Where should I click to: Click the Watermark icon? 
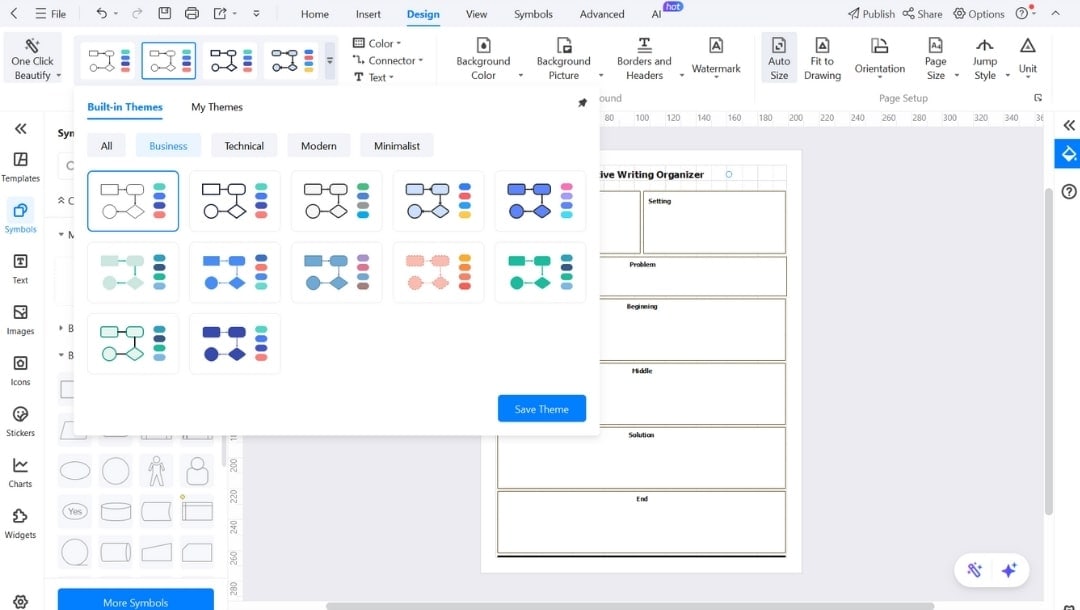(716, 45)
